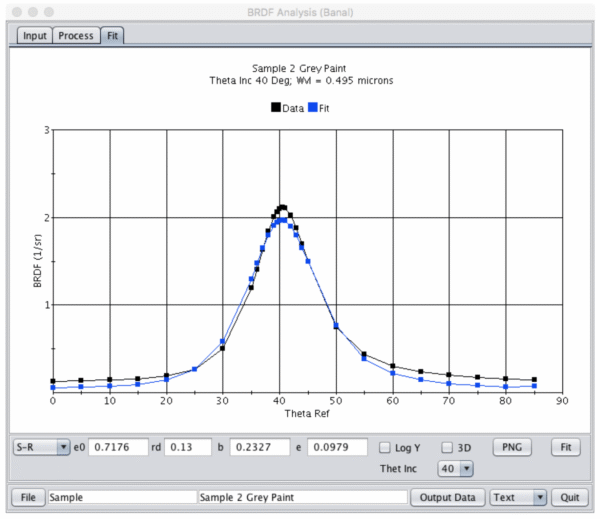The image size is (600, 519).
Task: Click the PNG export button
Action: [x=511, y=447]
